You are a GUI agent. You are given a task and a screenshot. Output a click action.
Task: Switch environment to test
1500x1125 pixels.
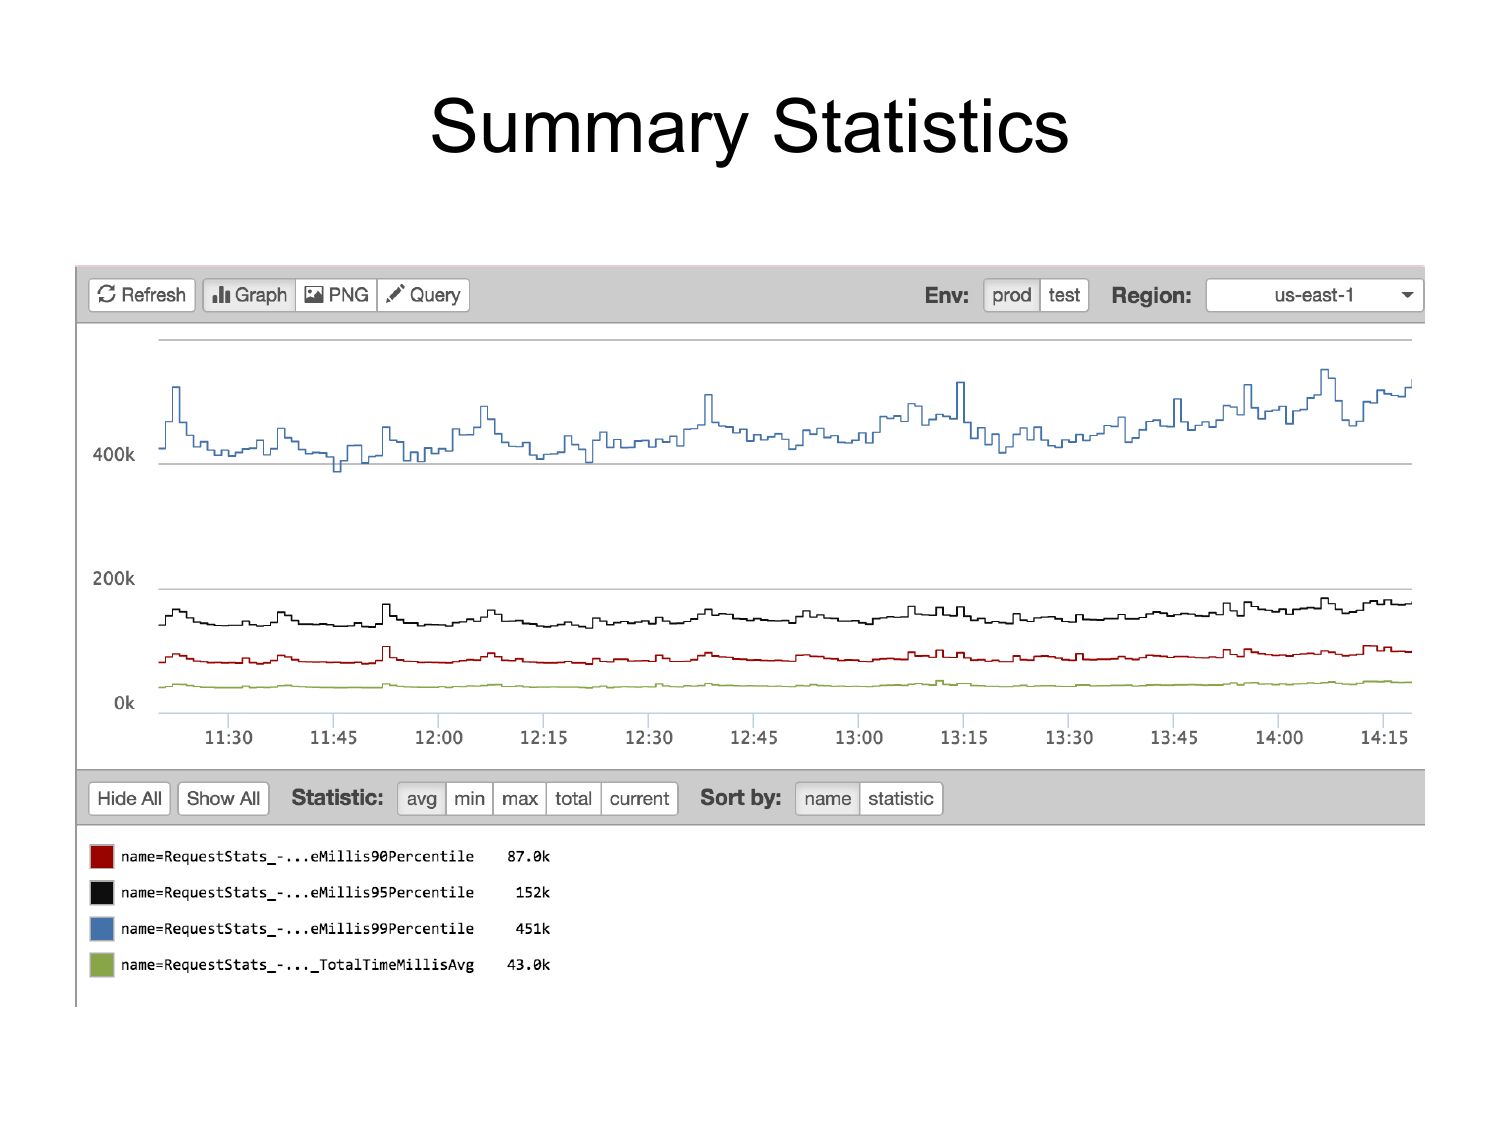(1064, 295)
